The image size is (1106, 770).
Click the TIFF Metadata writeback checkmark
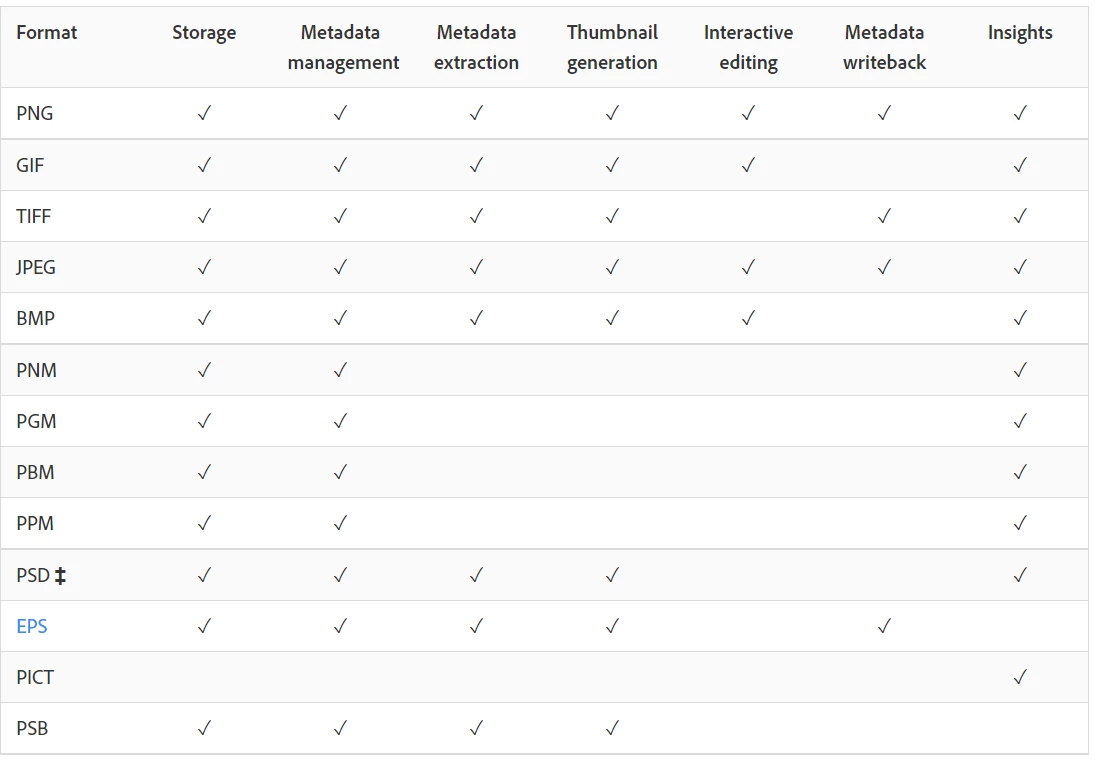pos(885,216)
